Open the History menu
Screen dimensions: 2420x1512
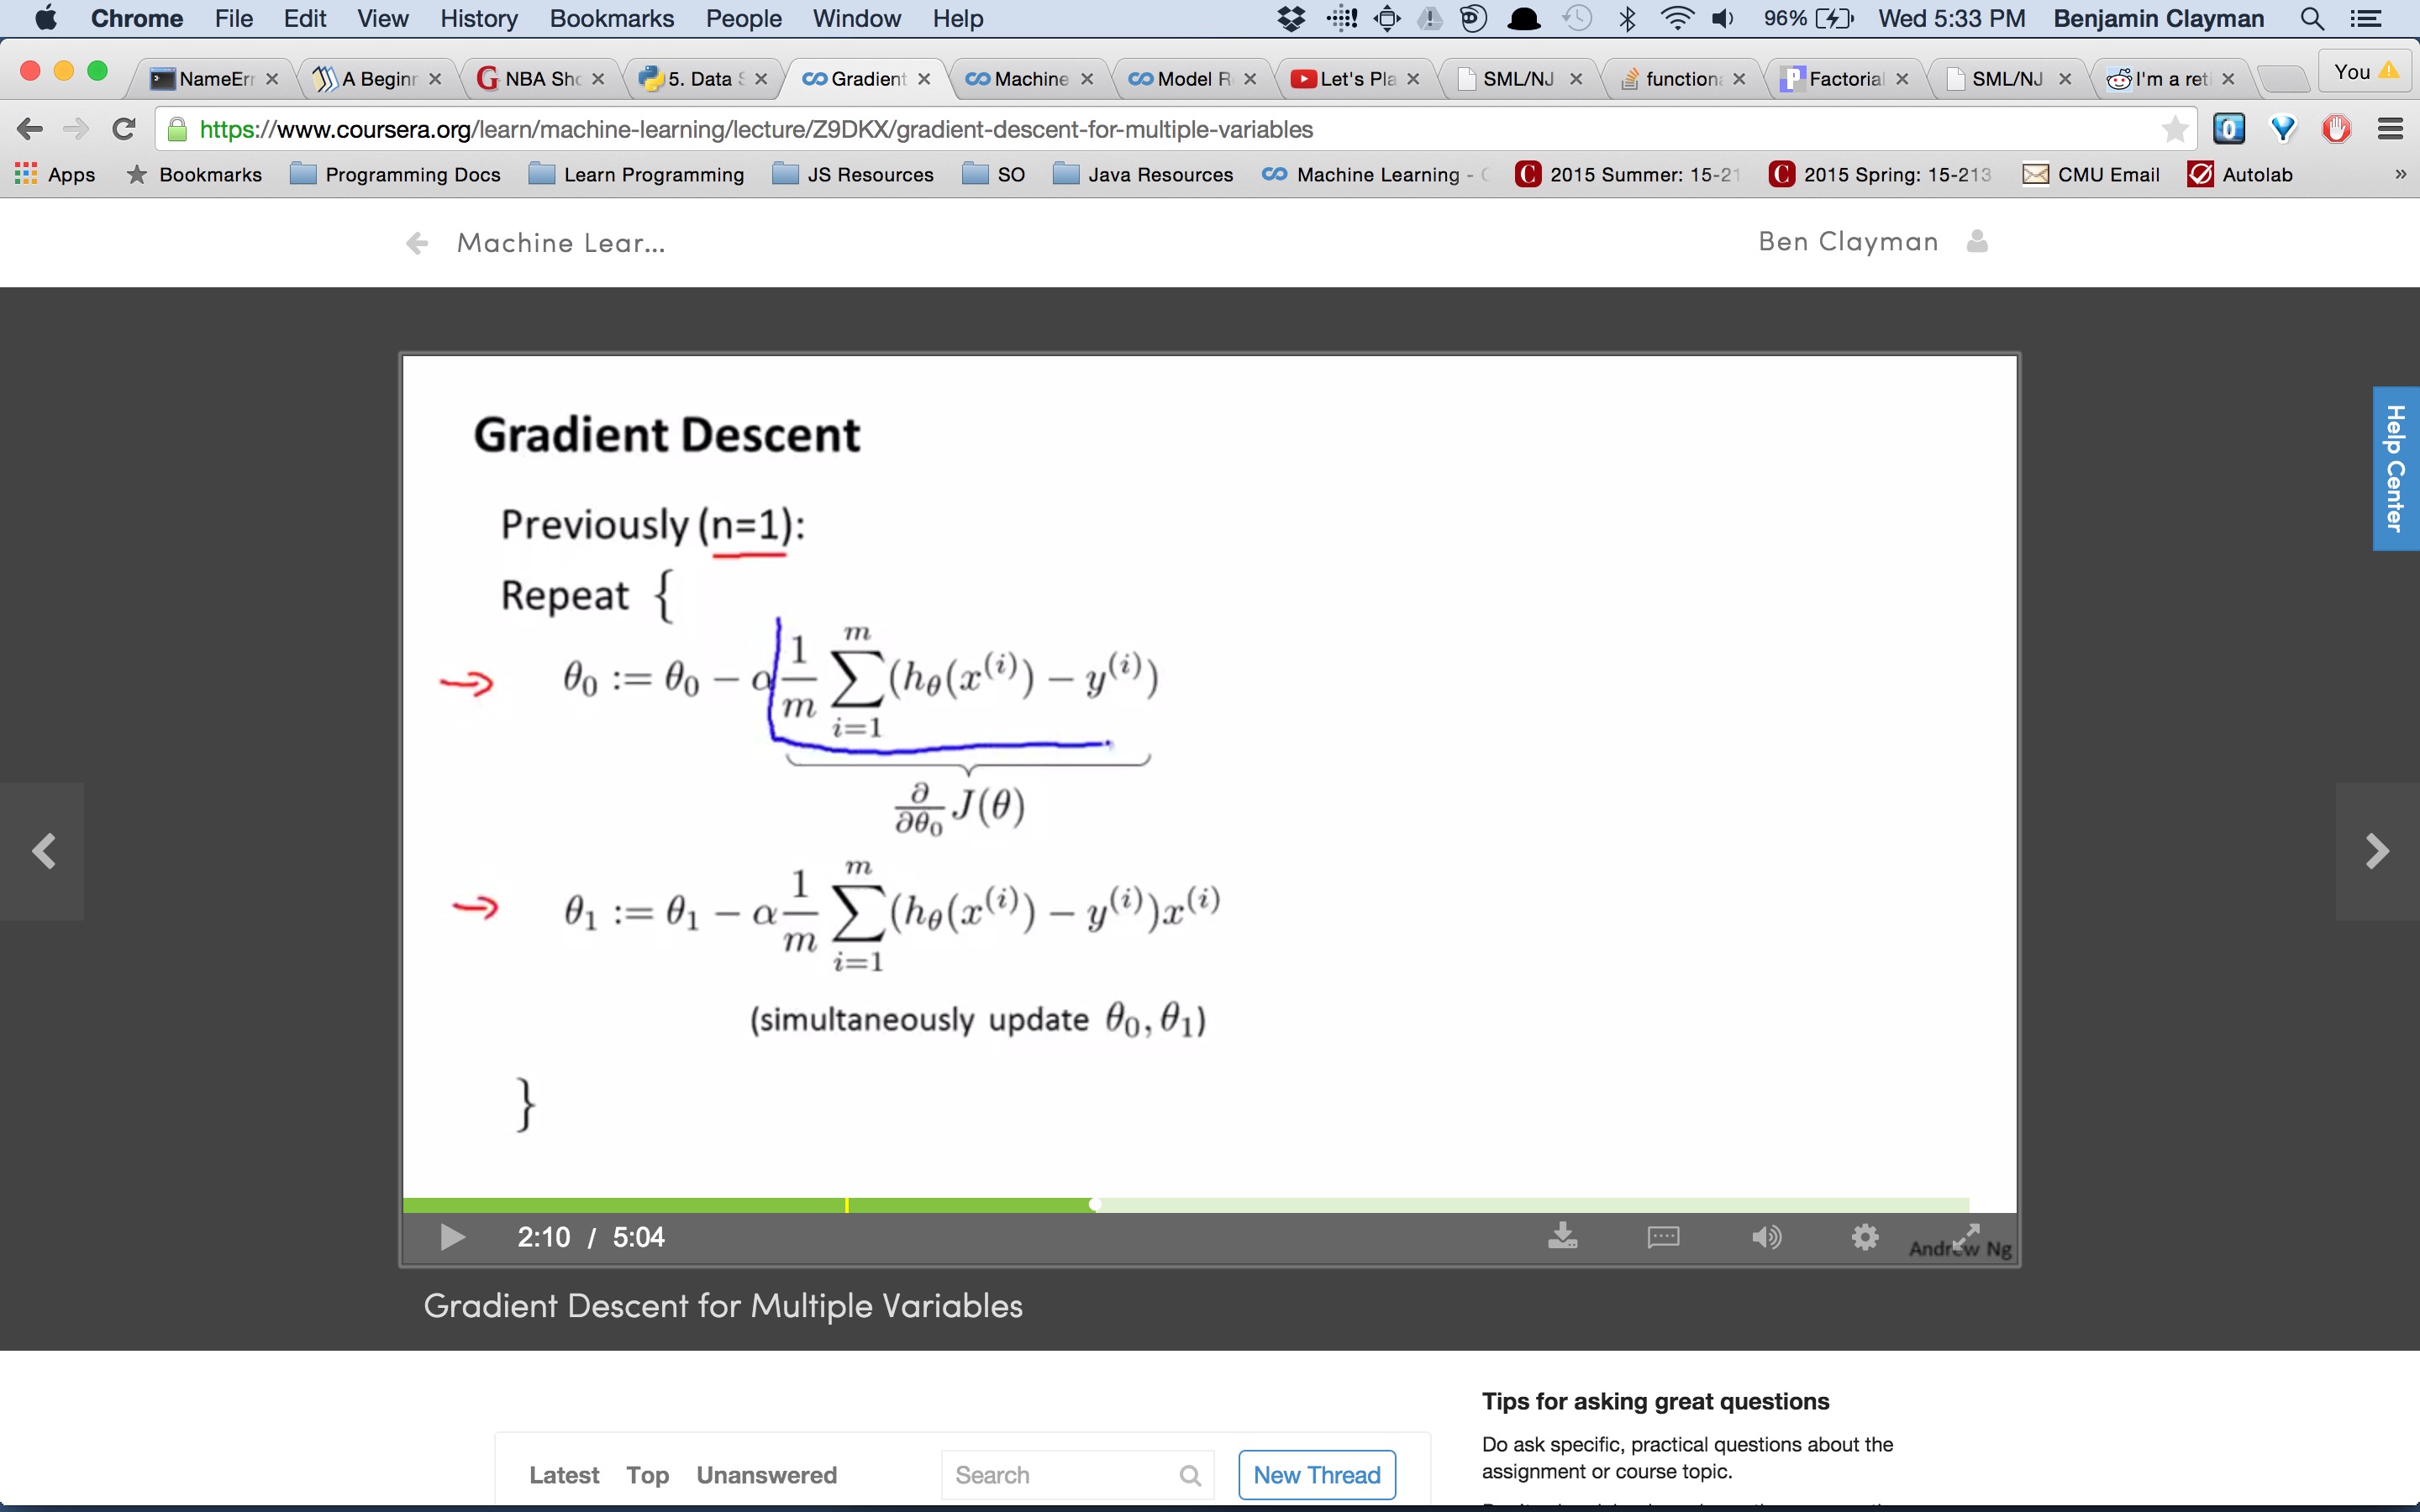tap(478, 18)
